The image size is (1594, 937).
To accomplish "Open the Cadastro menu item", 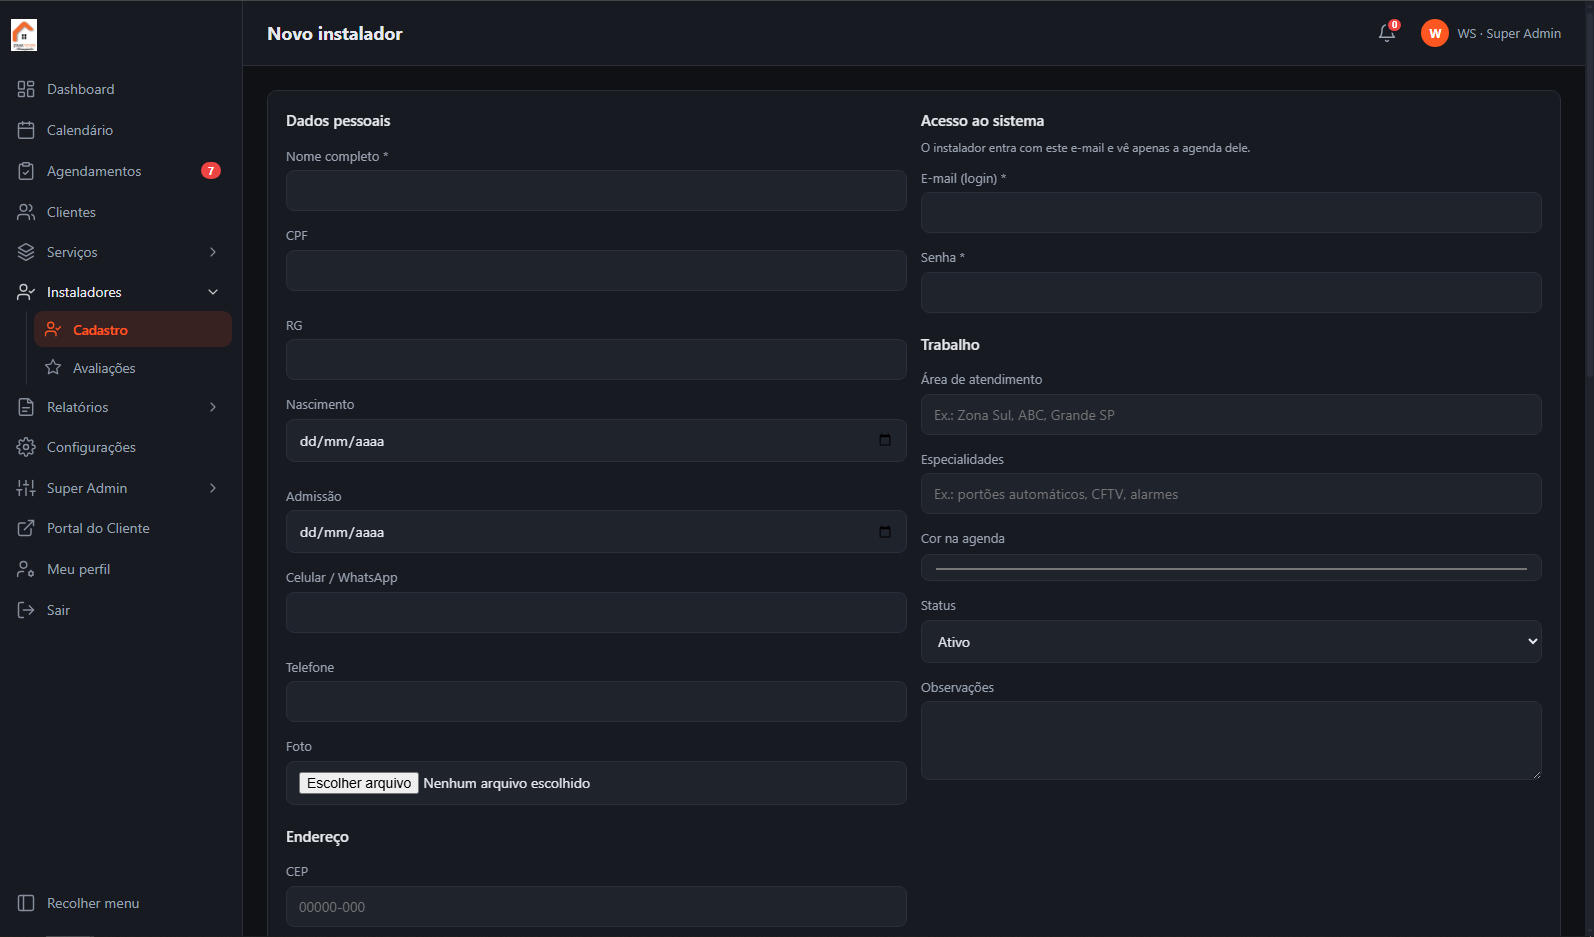I will click(133, 330).
